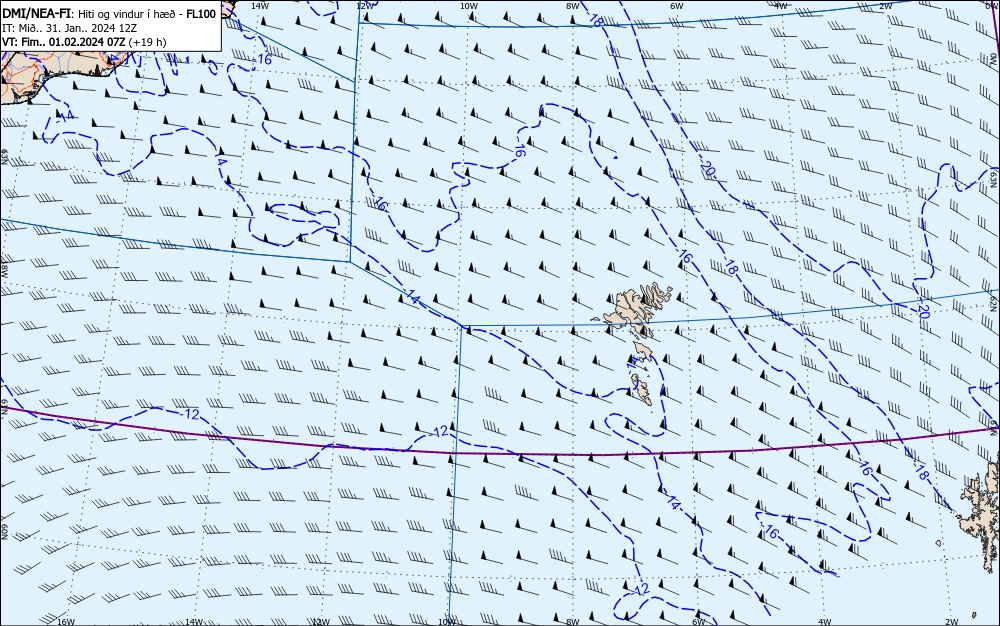This screenshot has height=626, width=1000.
Task: Click the '8W' longitude label on the top edge
Action: click(572, 6)
